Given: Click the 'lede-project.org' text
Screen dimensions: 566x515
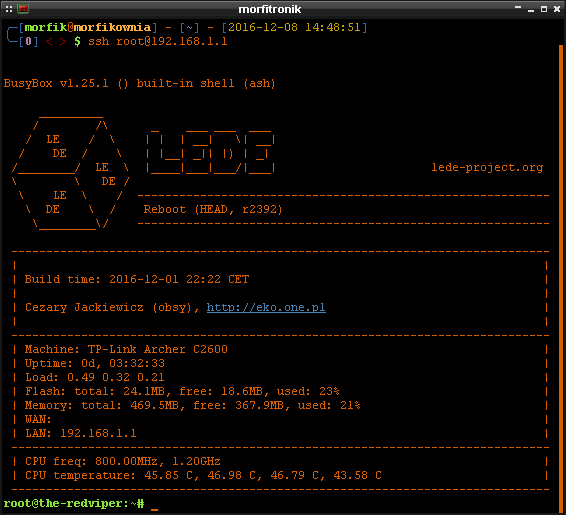Looking at the screenshot, I should (x=487, y=167).
